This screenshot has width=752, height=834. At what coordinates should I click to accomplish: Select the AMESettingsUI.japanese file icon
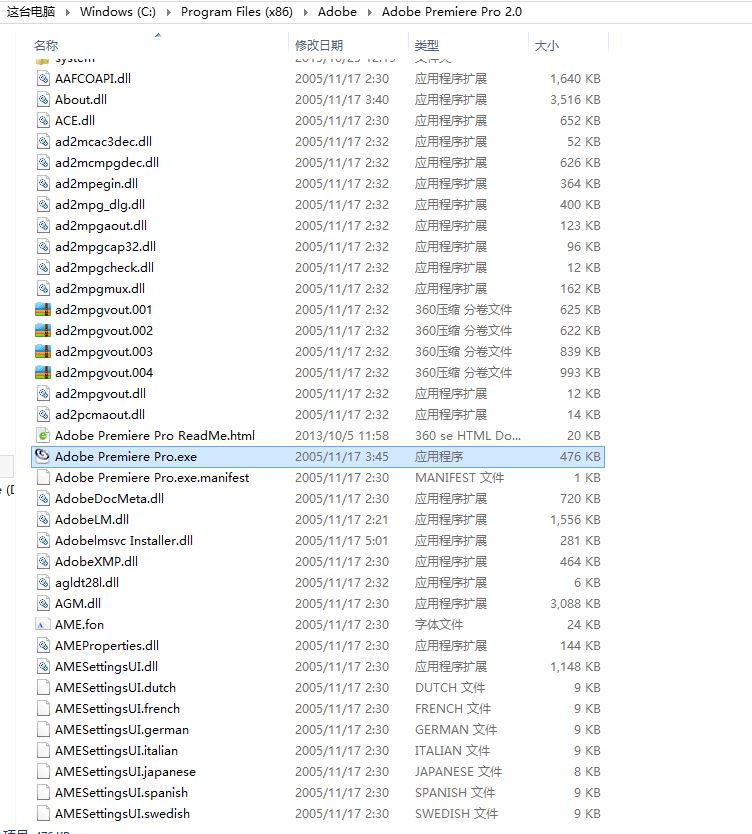click(43, 772)
